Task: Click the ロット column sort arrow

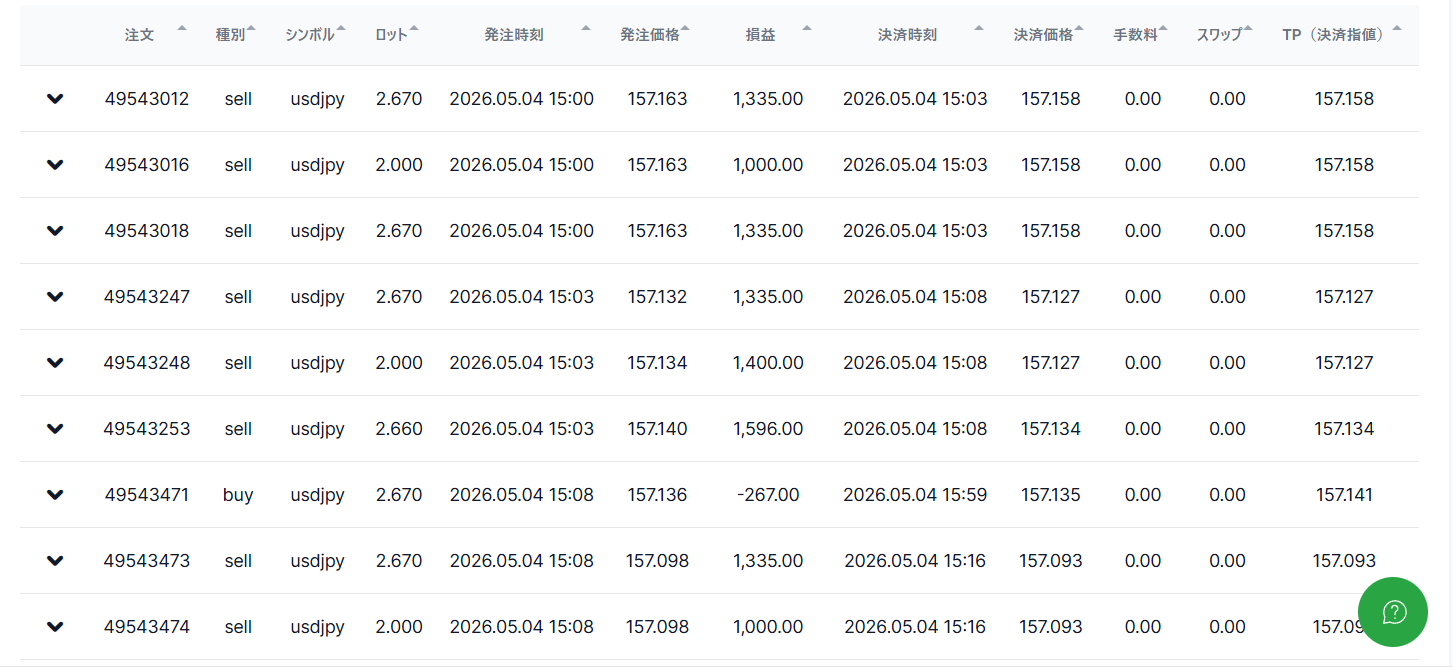Action: pyautogui.click(x=414, y=28)
